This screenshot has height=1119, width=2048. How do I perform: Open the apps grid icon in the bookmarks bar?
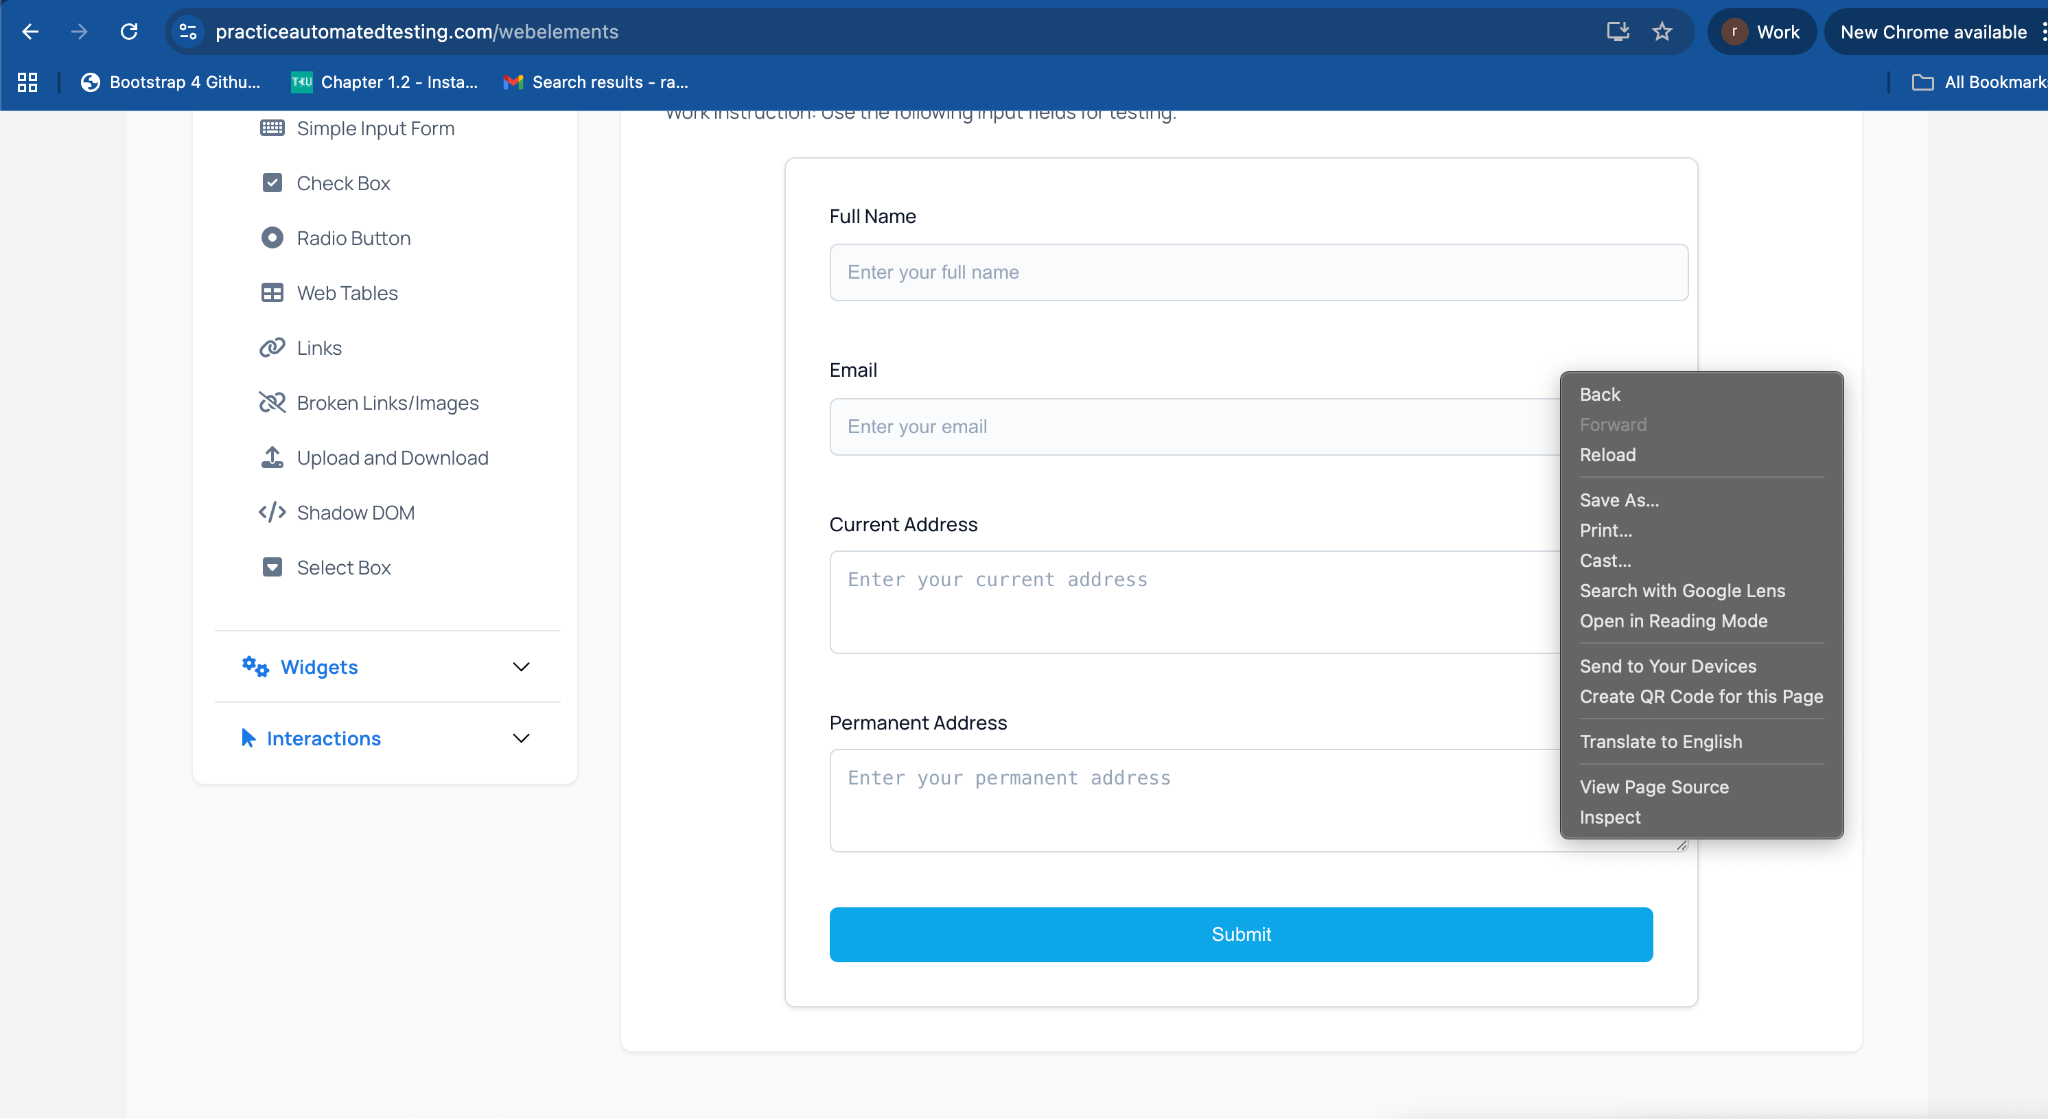click(28, 82)
